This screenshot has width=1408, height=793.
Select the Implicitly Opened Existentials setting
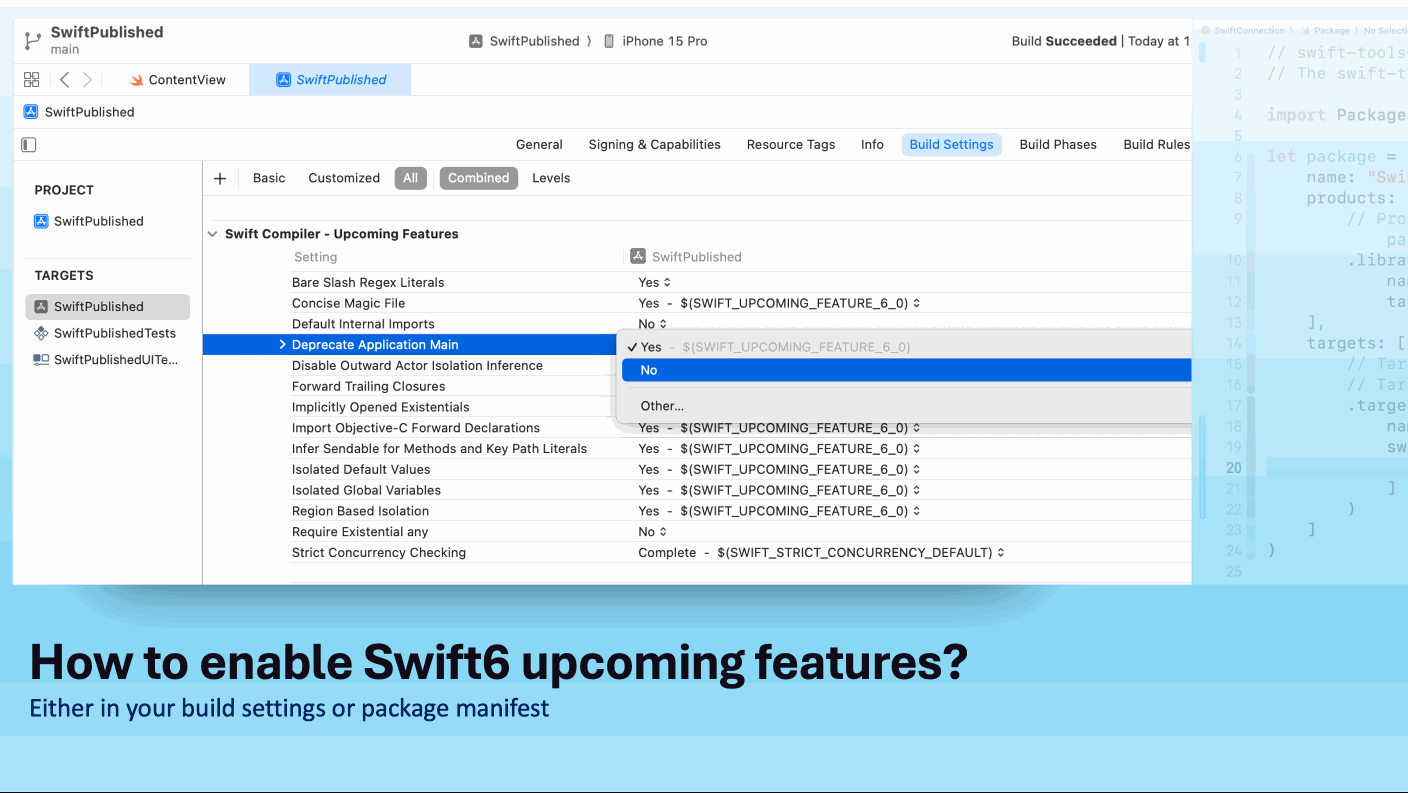380,407
